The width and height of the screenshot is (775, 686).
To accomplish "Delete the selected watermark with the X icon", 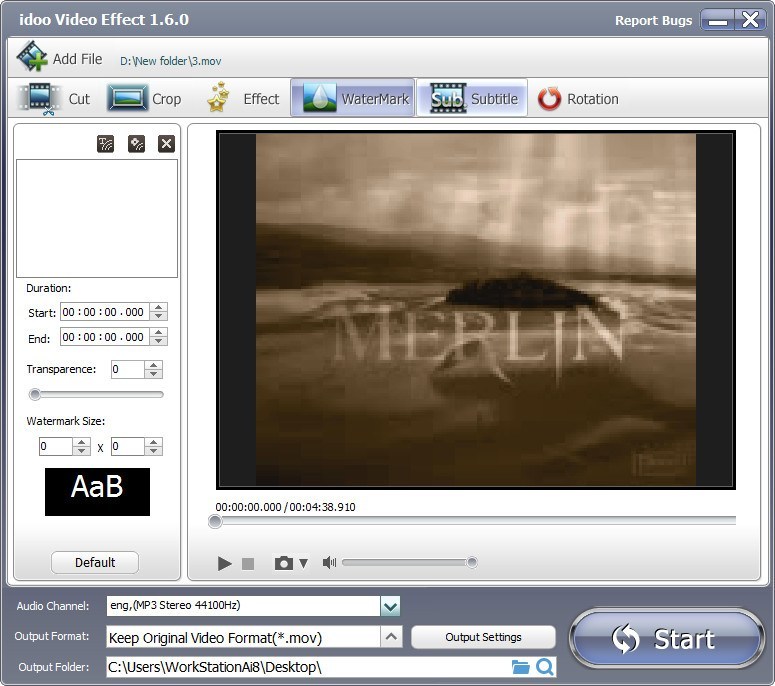I will (167, 144).
